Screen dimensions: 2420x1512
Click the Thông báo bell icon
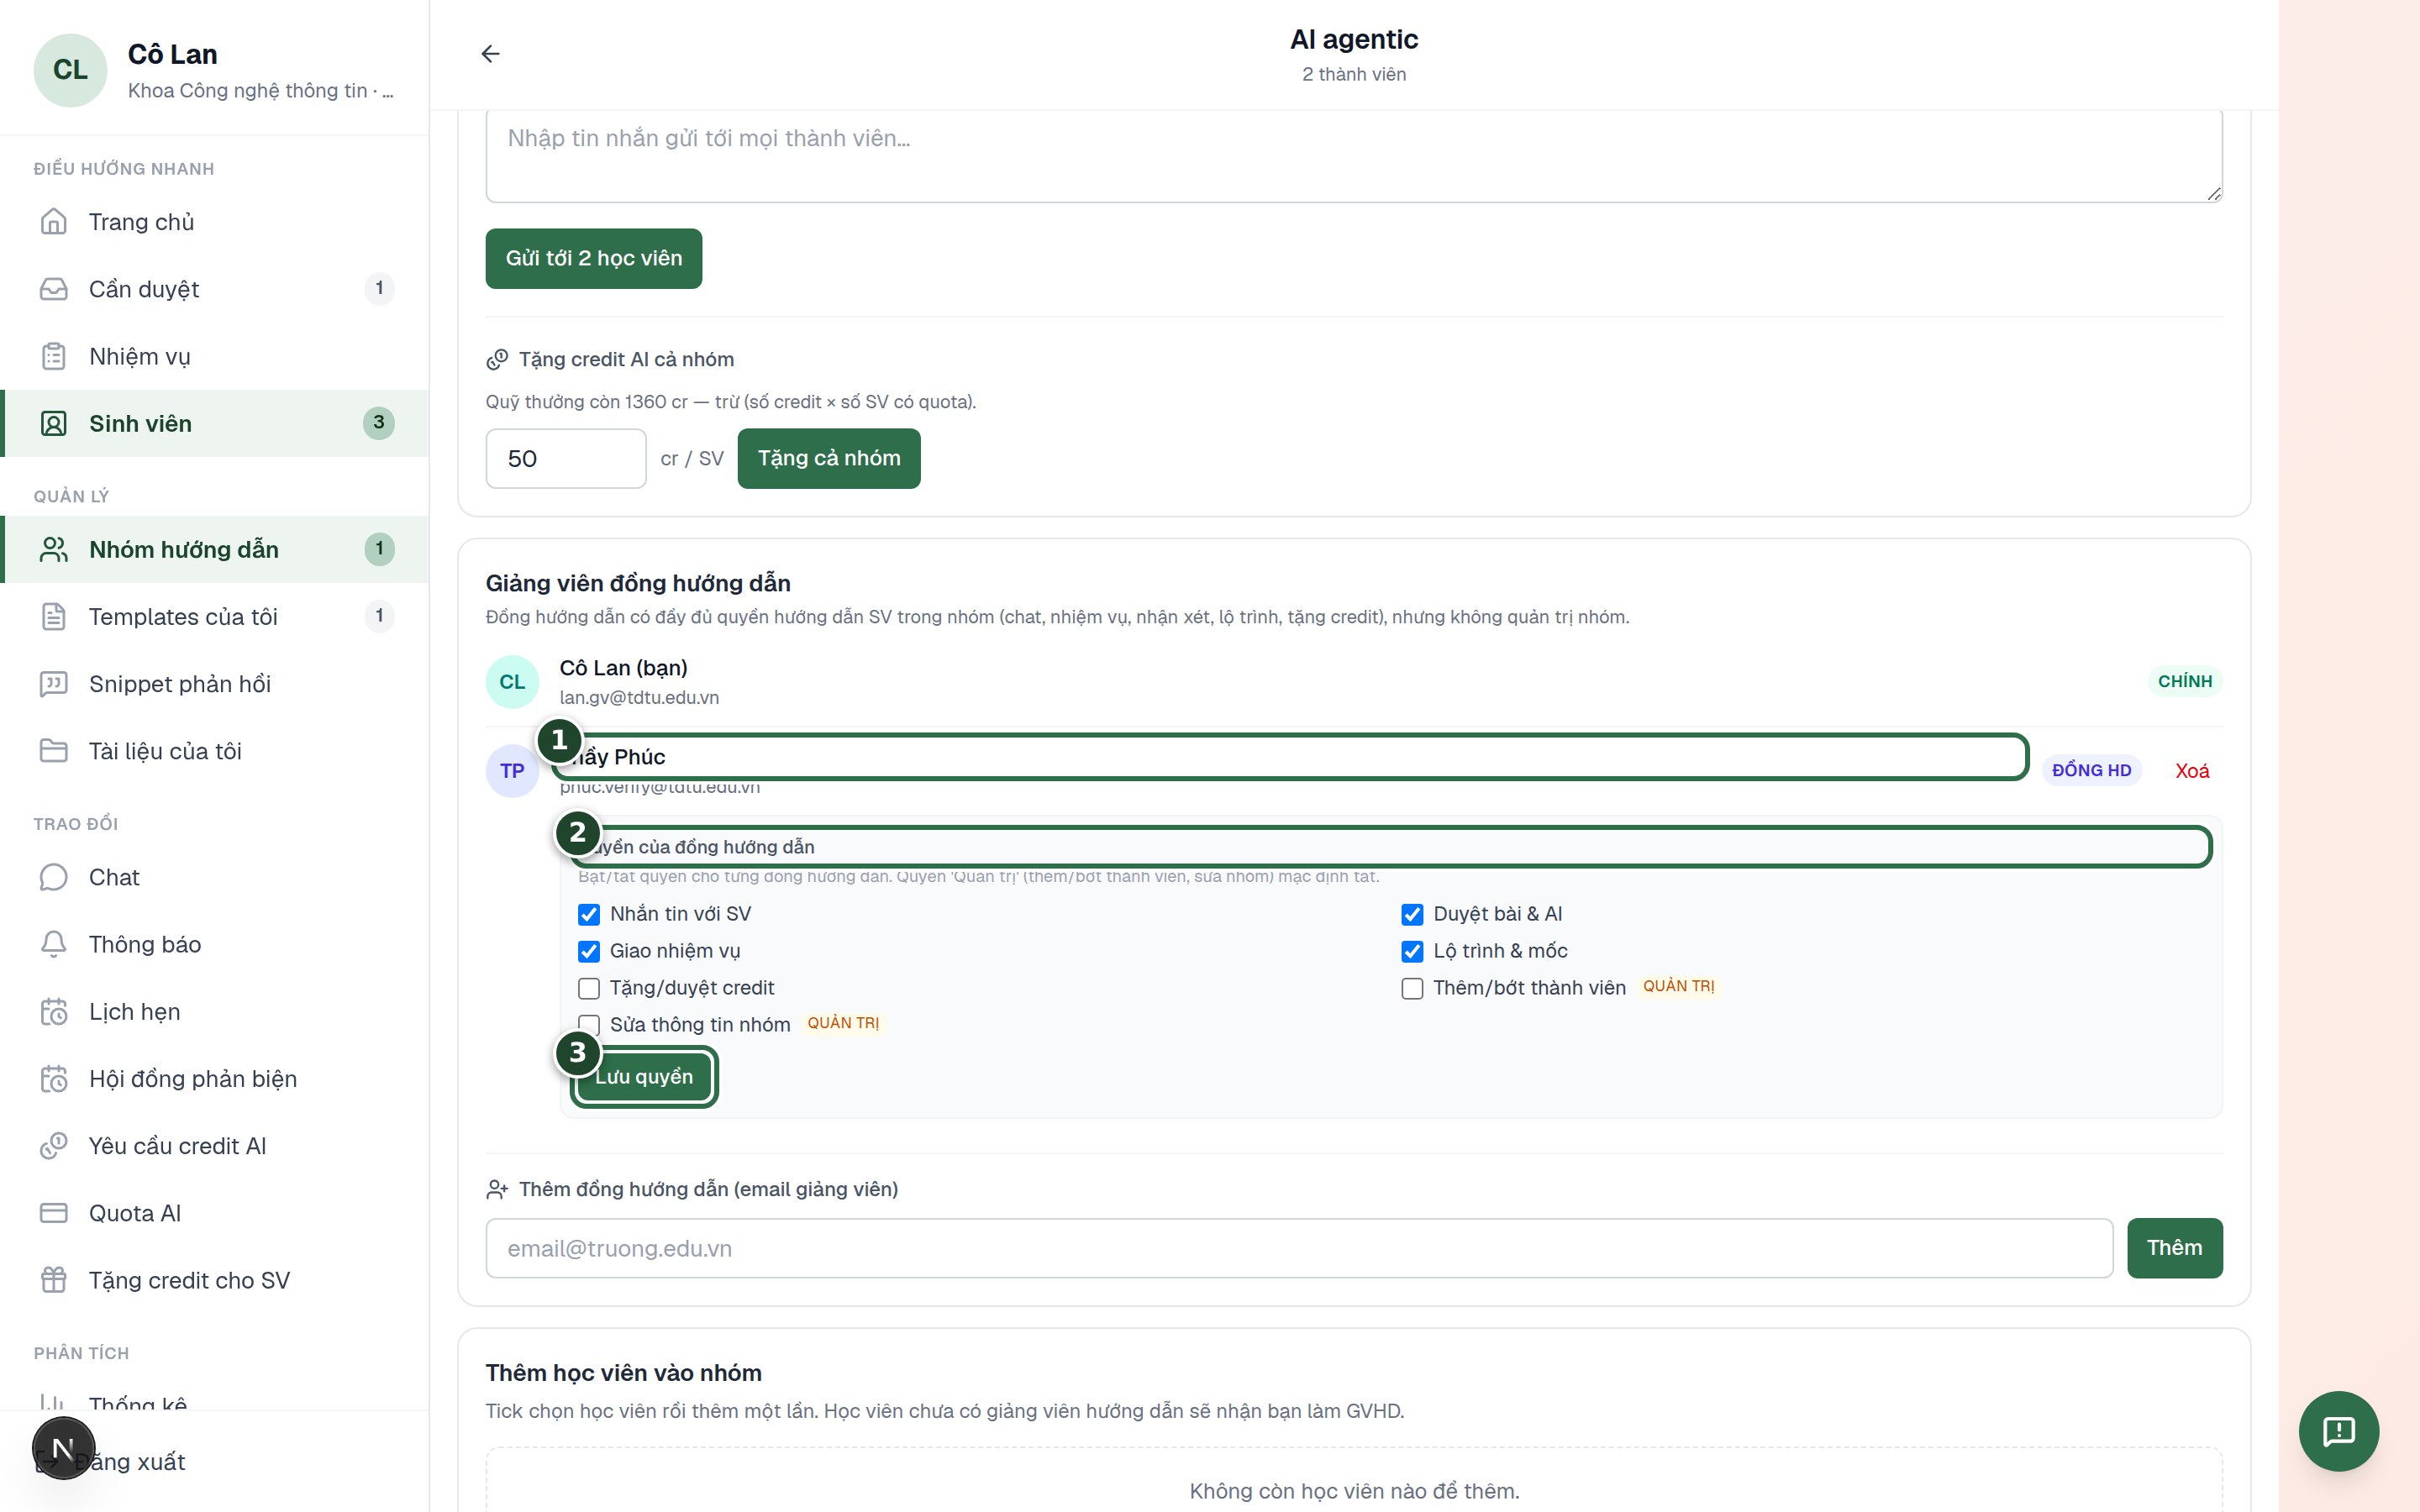[x=54, y=944]
